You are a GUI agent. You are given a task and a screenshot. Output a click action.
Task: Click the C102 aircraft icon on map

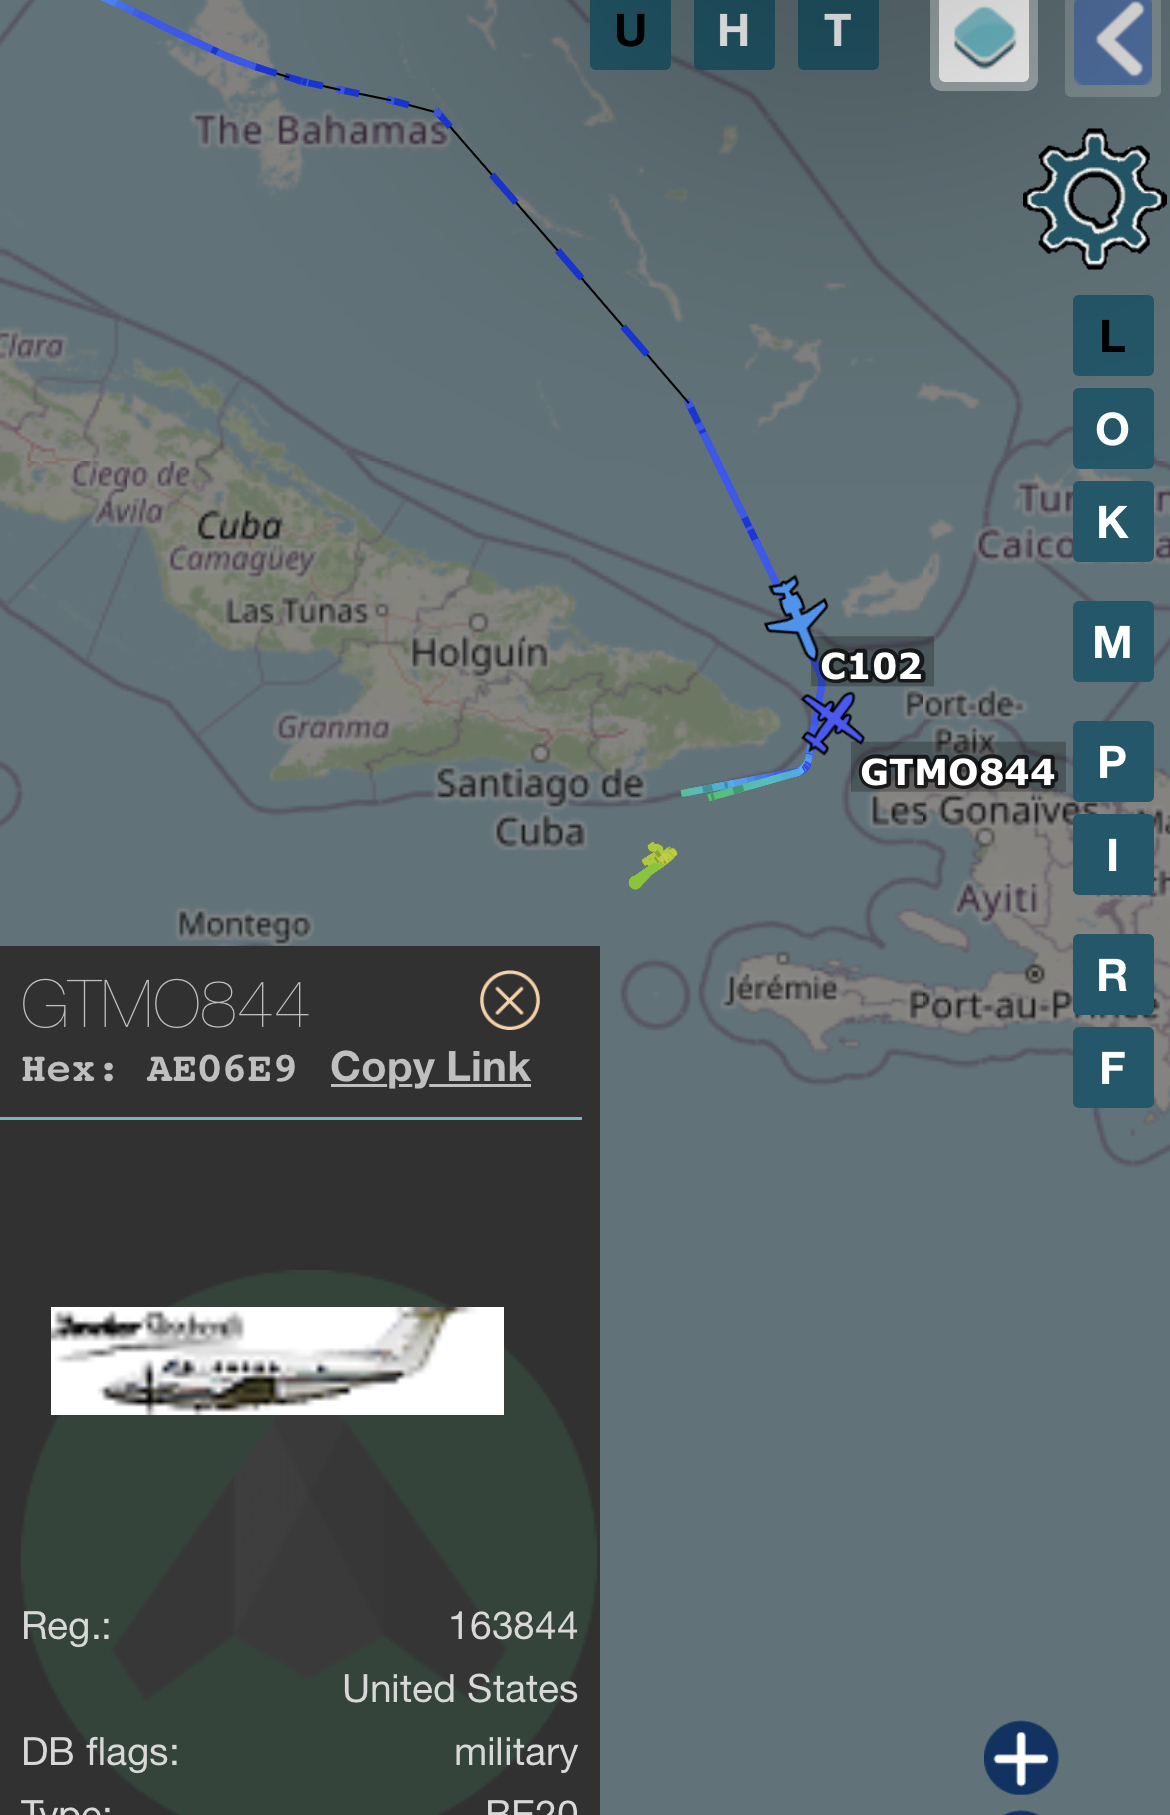796,615
